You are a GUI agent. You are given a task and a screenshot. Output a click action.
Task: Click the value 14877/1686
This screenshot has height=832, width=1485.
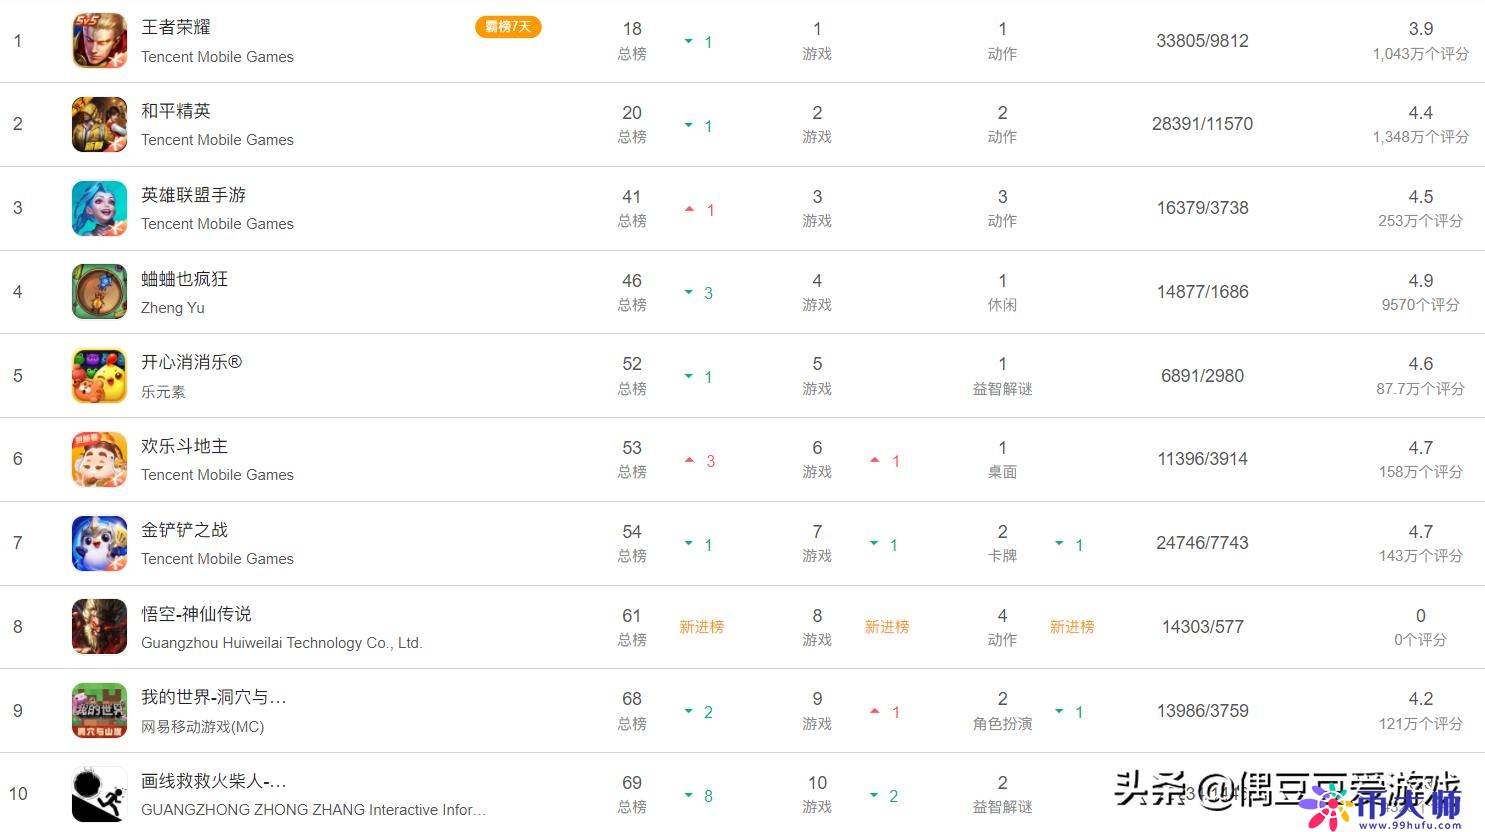tap(1202, 292)
